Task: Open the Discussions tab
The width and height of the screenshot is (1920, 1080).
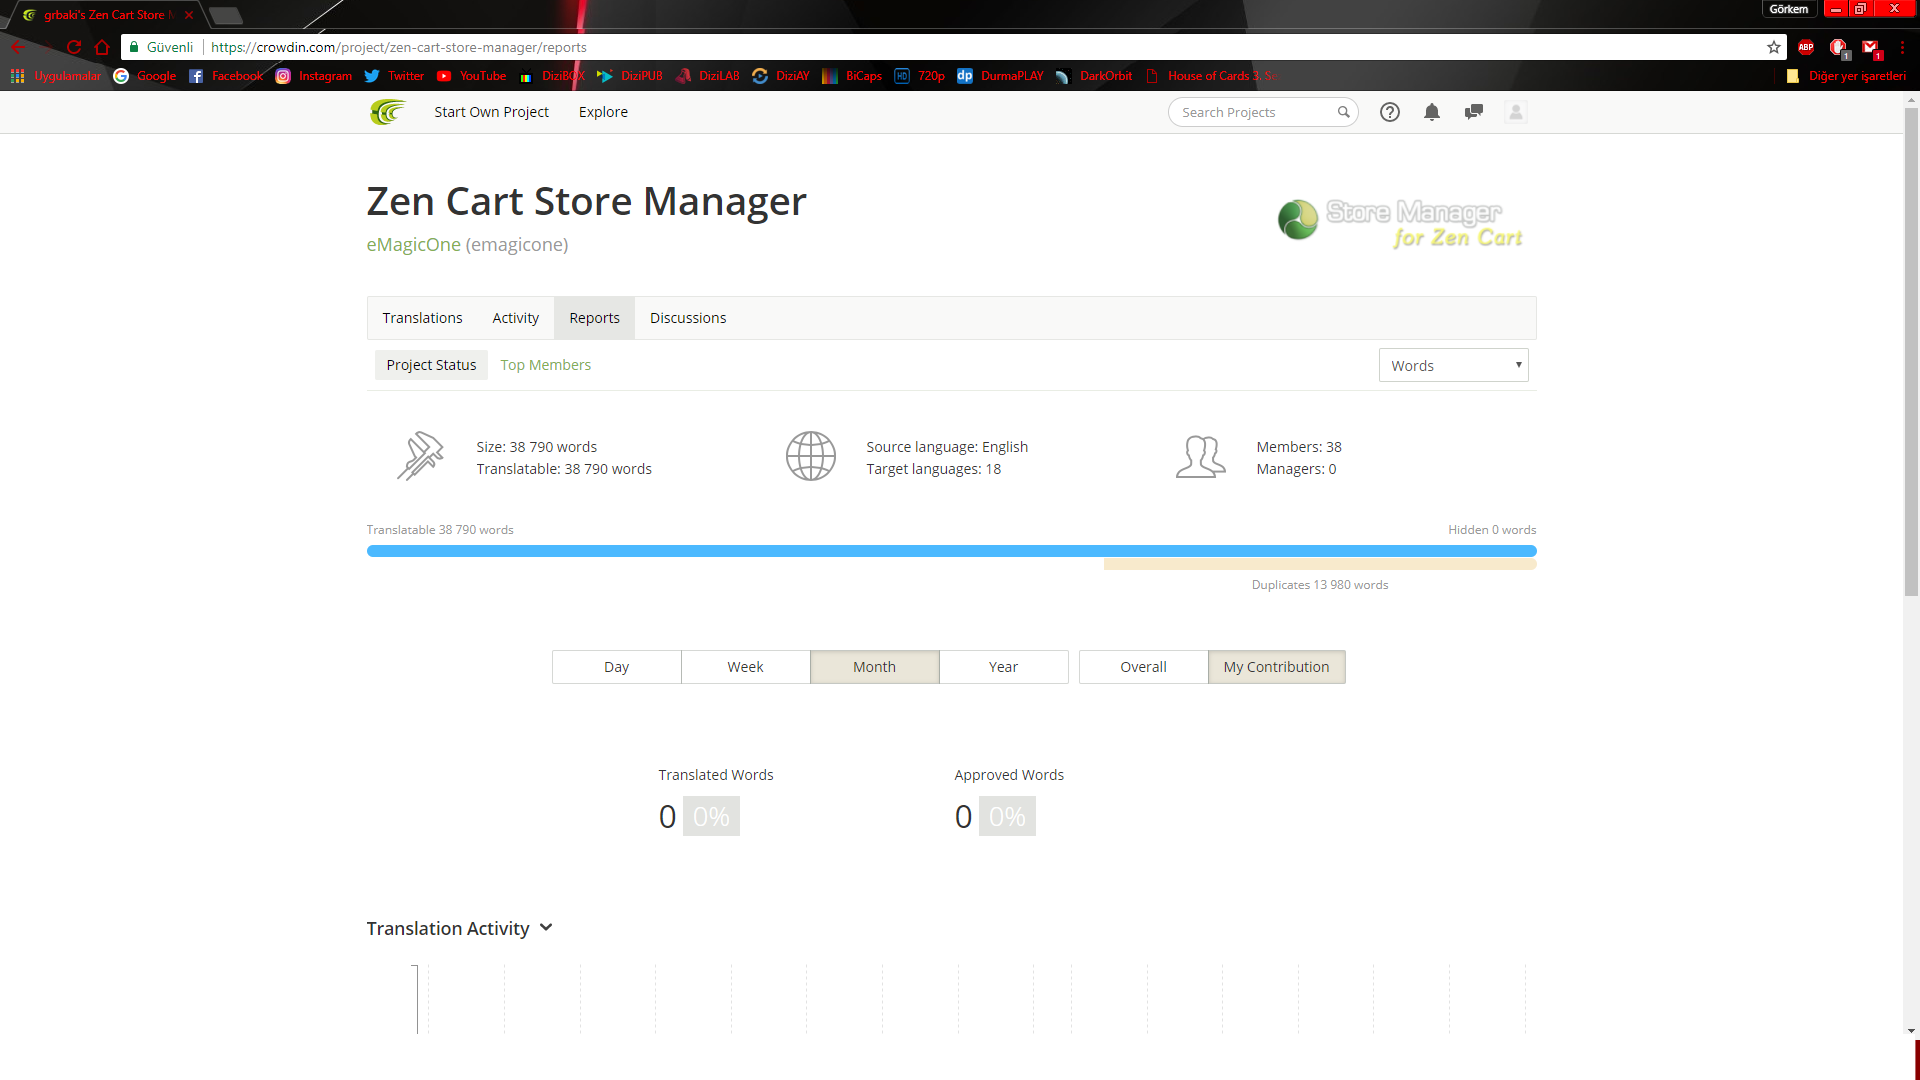Action: click(688, 318)
